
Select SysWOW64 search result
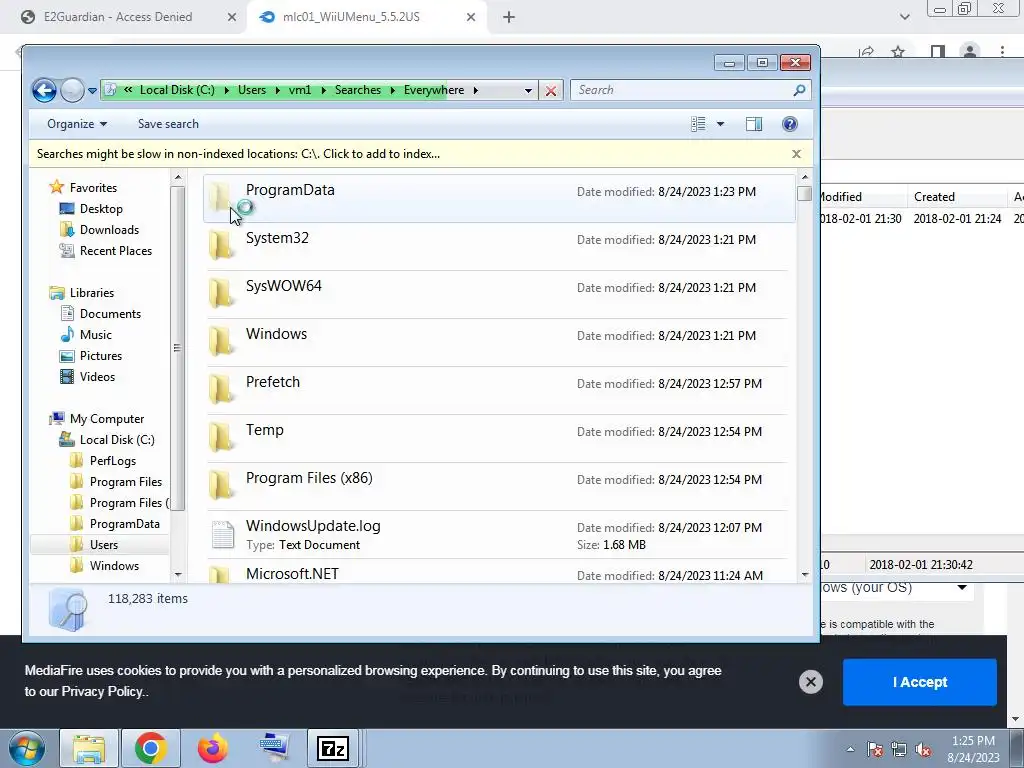click(x=499, y=295)
